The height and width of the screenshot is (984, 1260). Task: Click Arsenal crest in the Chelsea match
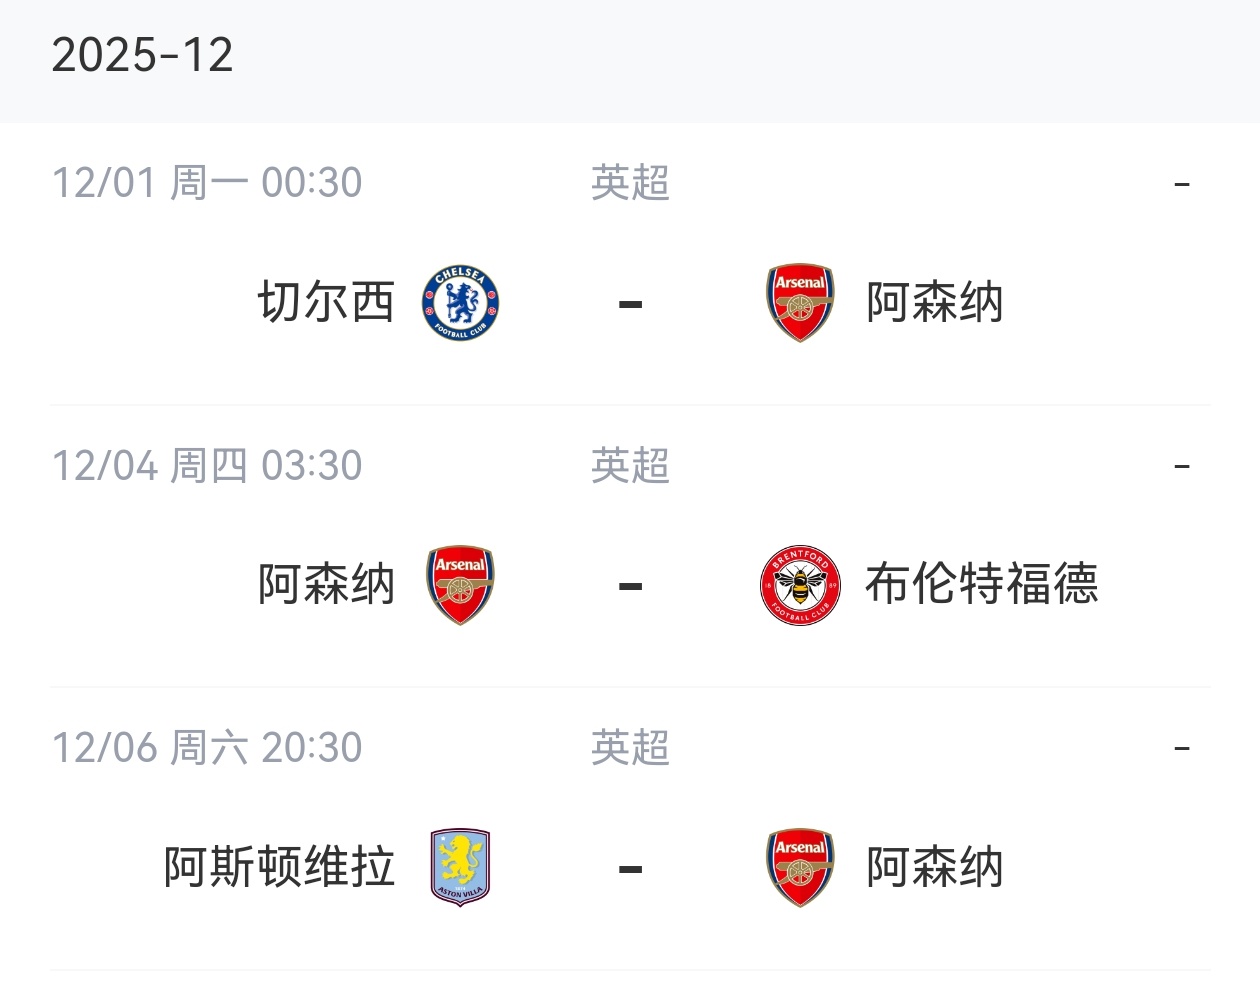[x=800, y=302]
